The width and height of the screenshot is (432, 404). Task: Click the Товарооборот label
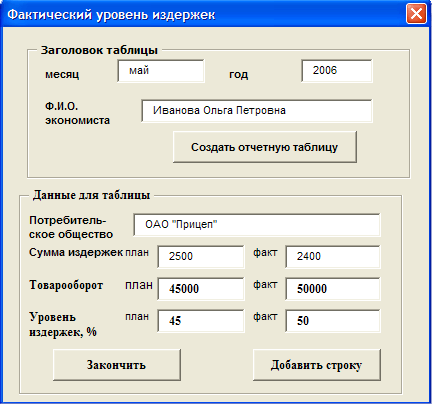click(66, 285)
